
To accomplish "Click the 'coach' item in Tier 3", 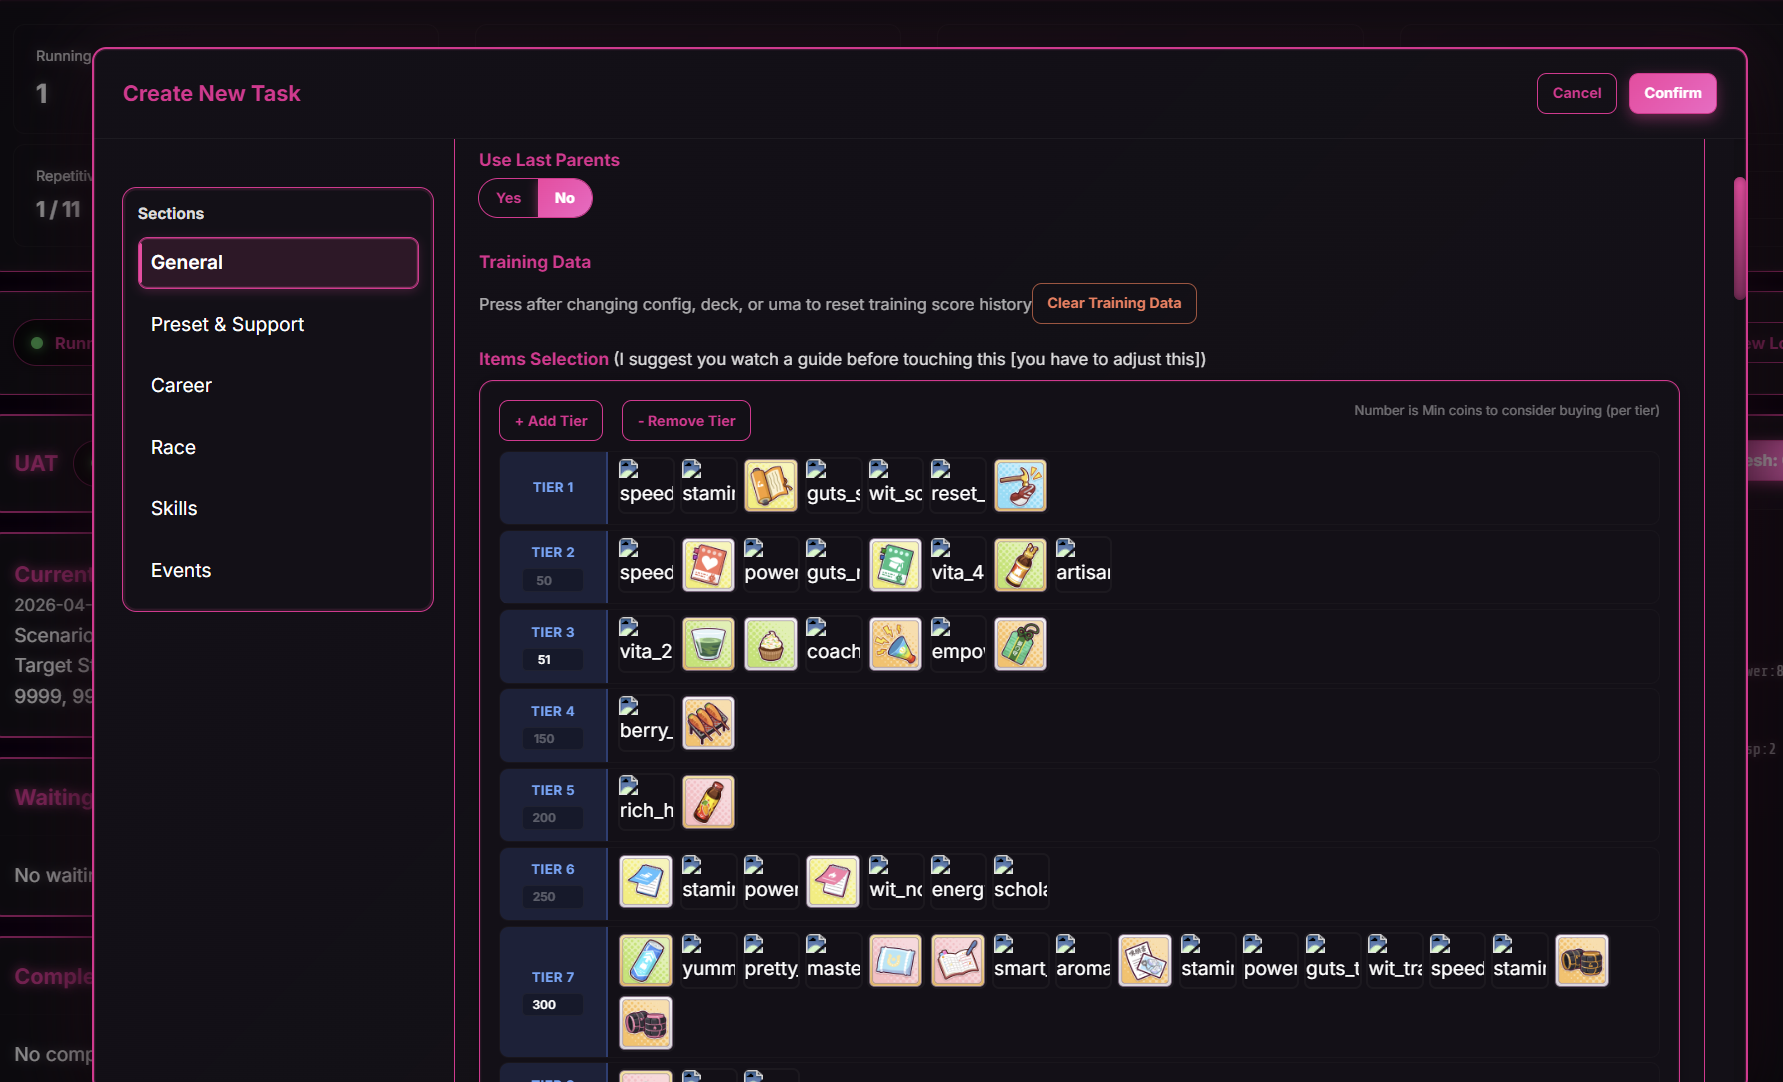I will tap(833, 644).
